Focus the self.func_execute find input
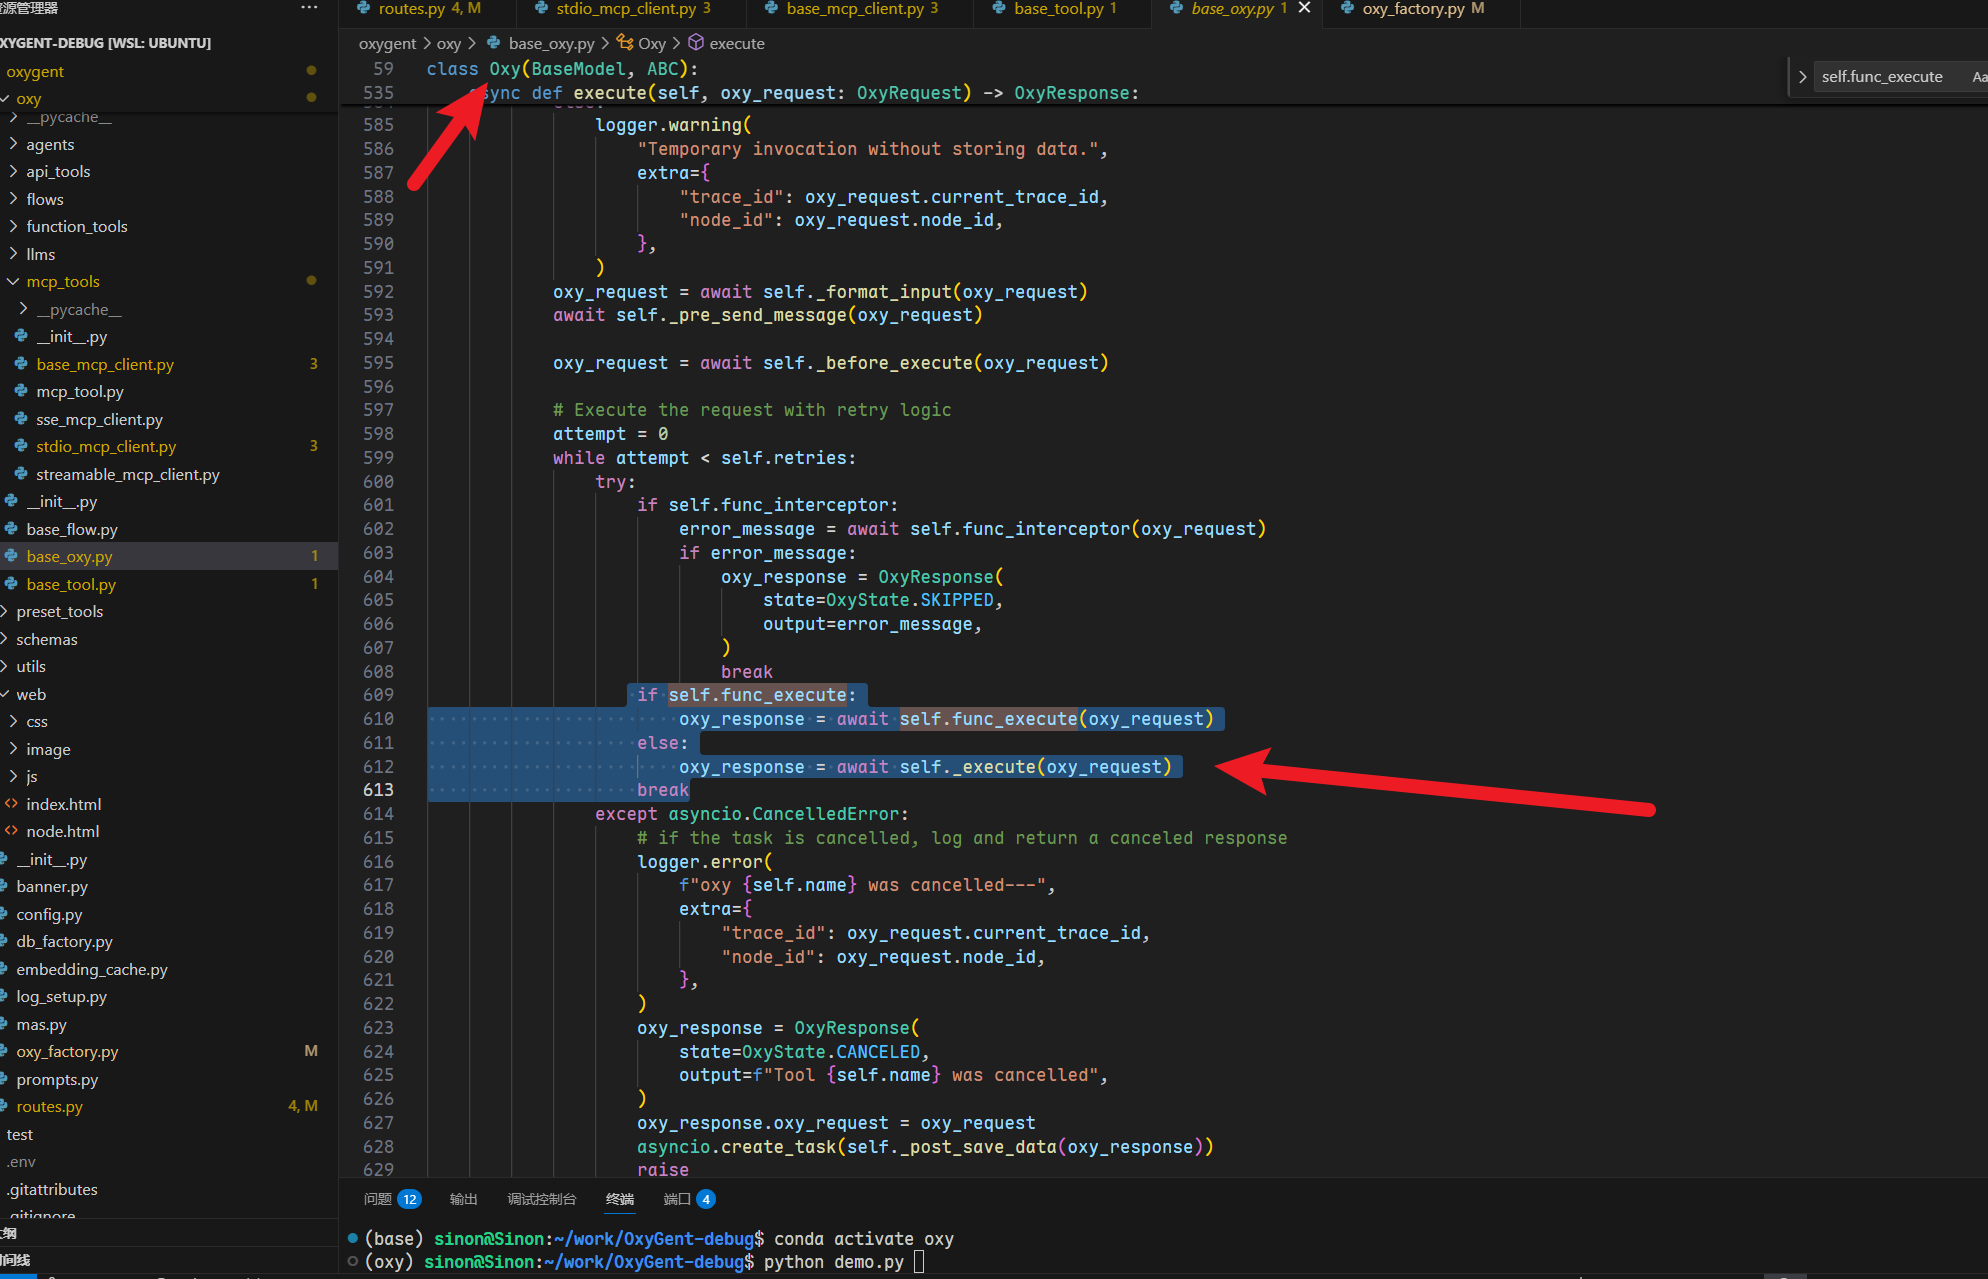Image resolution: width=1988 pixels, height=1279 pixels. (x=1880, y=77)
